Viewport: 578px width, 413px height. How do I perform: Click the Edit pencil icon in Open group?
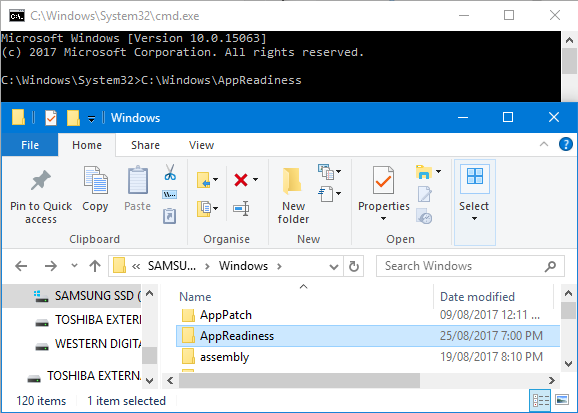pos(424,194)
